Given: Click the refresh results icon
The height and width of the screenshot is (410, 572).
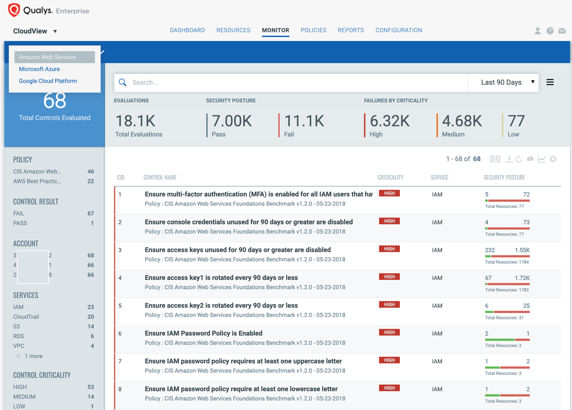Looking at the screenshot, I should point(518,159).
